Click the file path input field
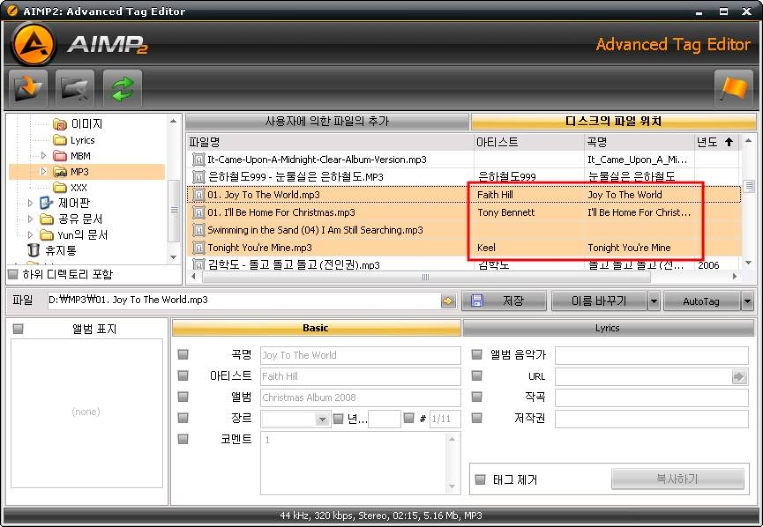The image size is (763, 527). tap(243, 300)
